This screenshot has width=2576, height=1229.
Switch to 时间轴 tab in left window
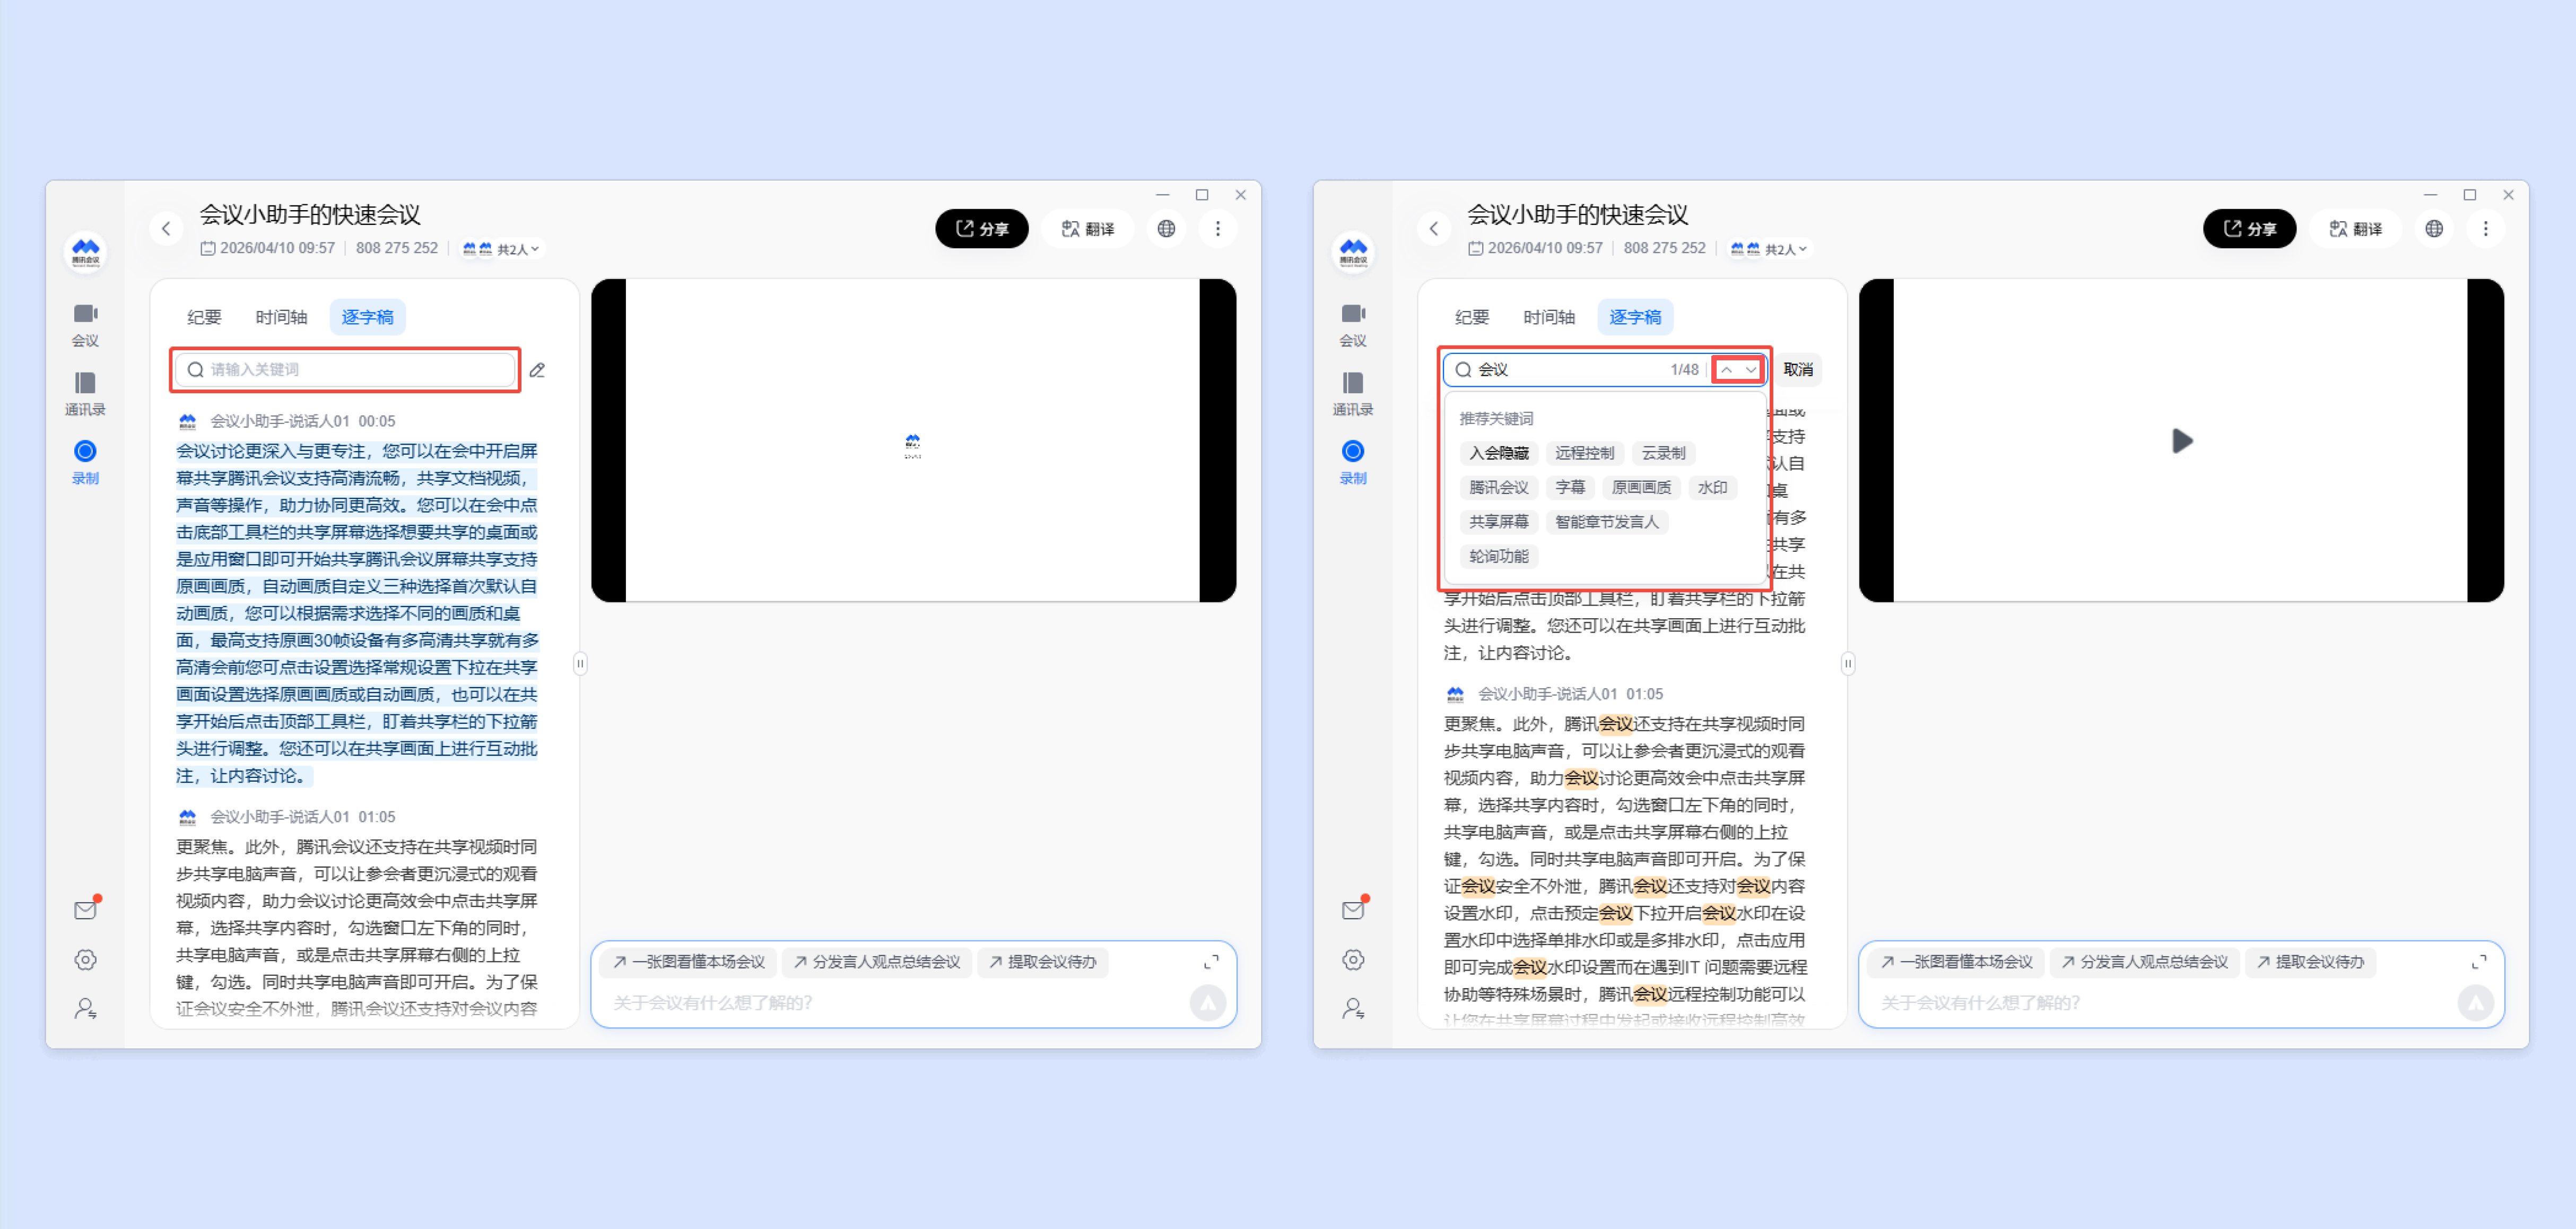[x=281, y=317]
